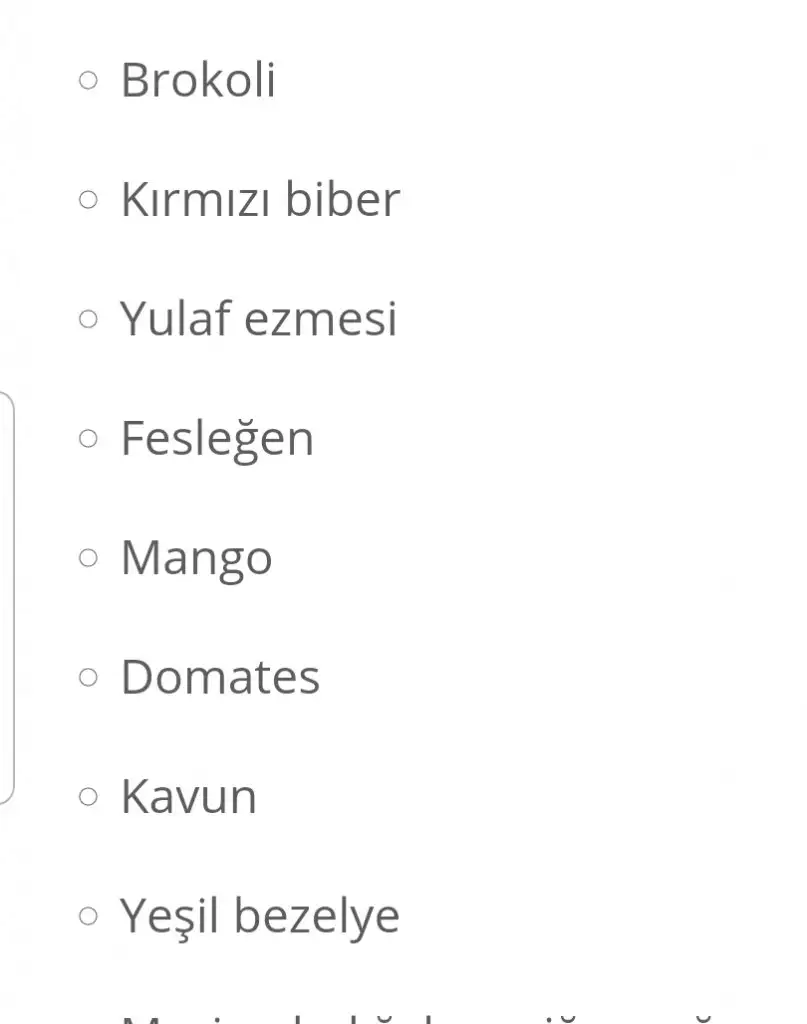Select the word ezmesi in the list
This screenshot has width=807, height=1024.
321,319
